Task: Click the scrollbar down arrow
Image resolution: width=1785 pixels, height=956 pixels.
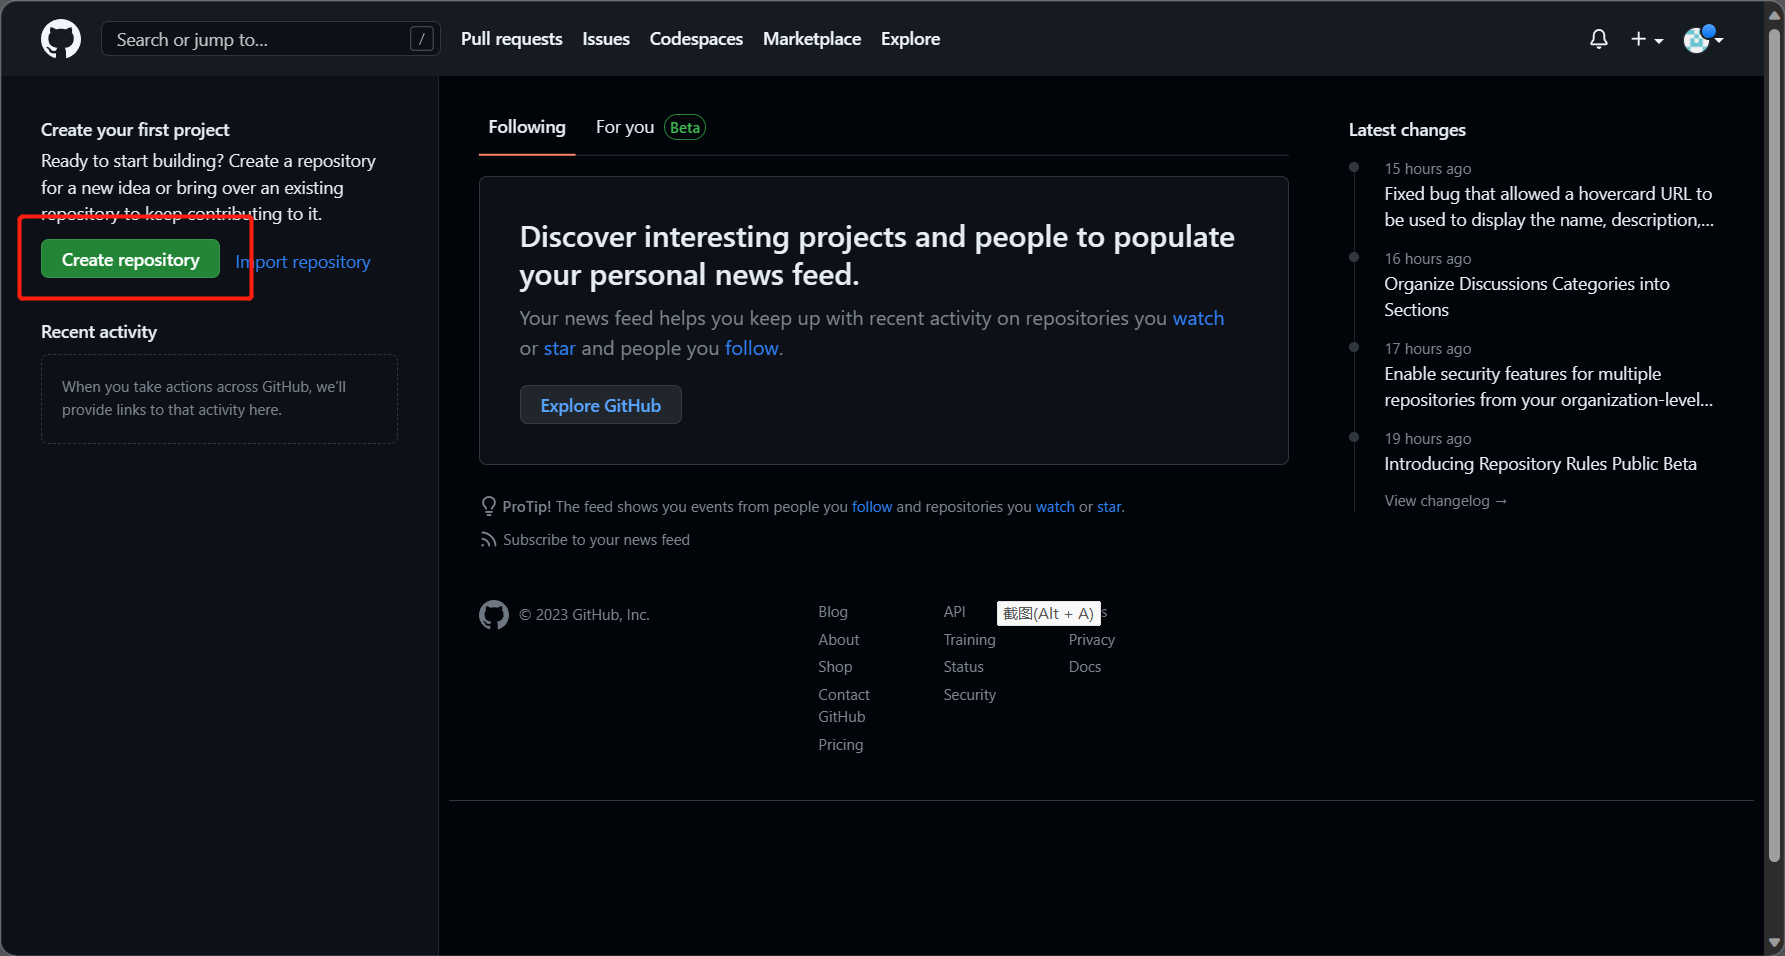Action: 1775,943
